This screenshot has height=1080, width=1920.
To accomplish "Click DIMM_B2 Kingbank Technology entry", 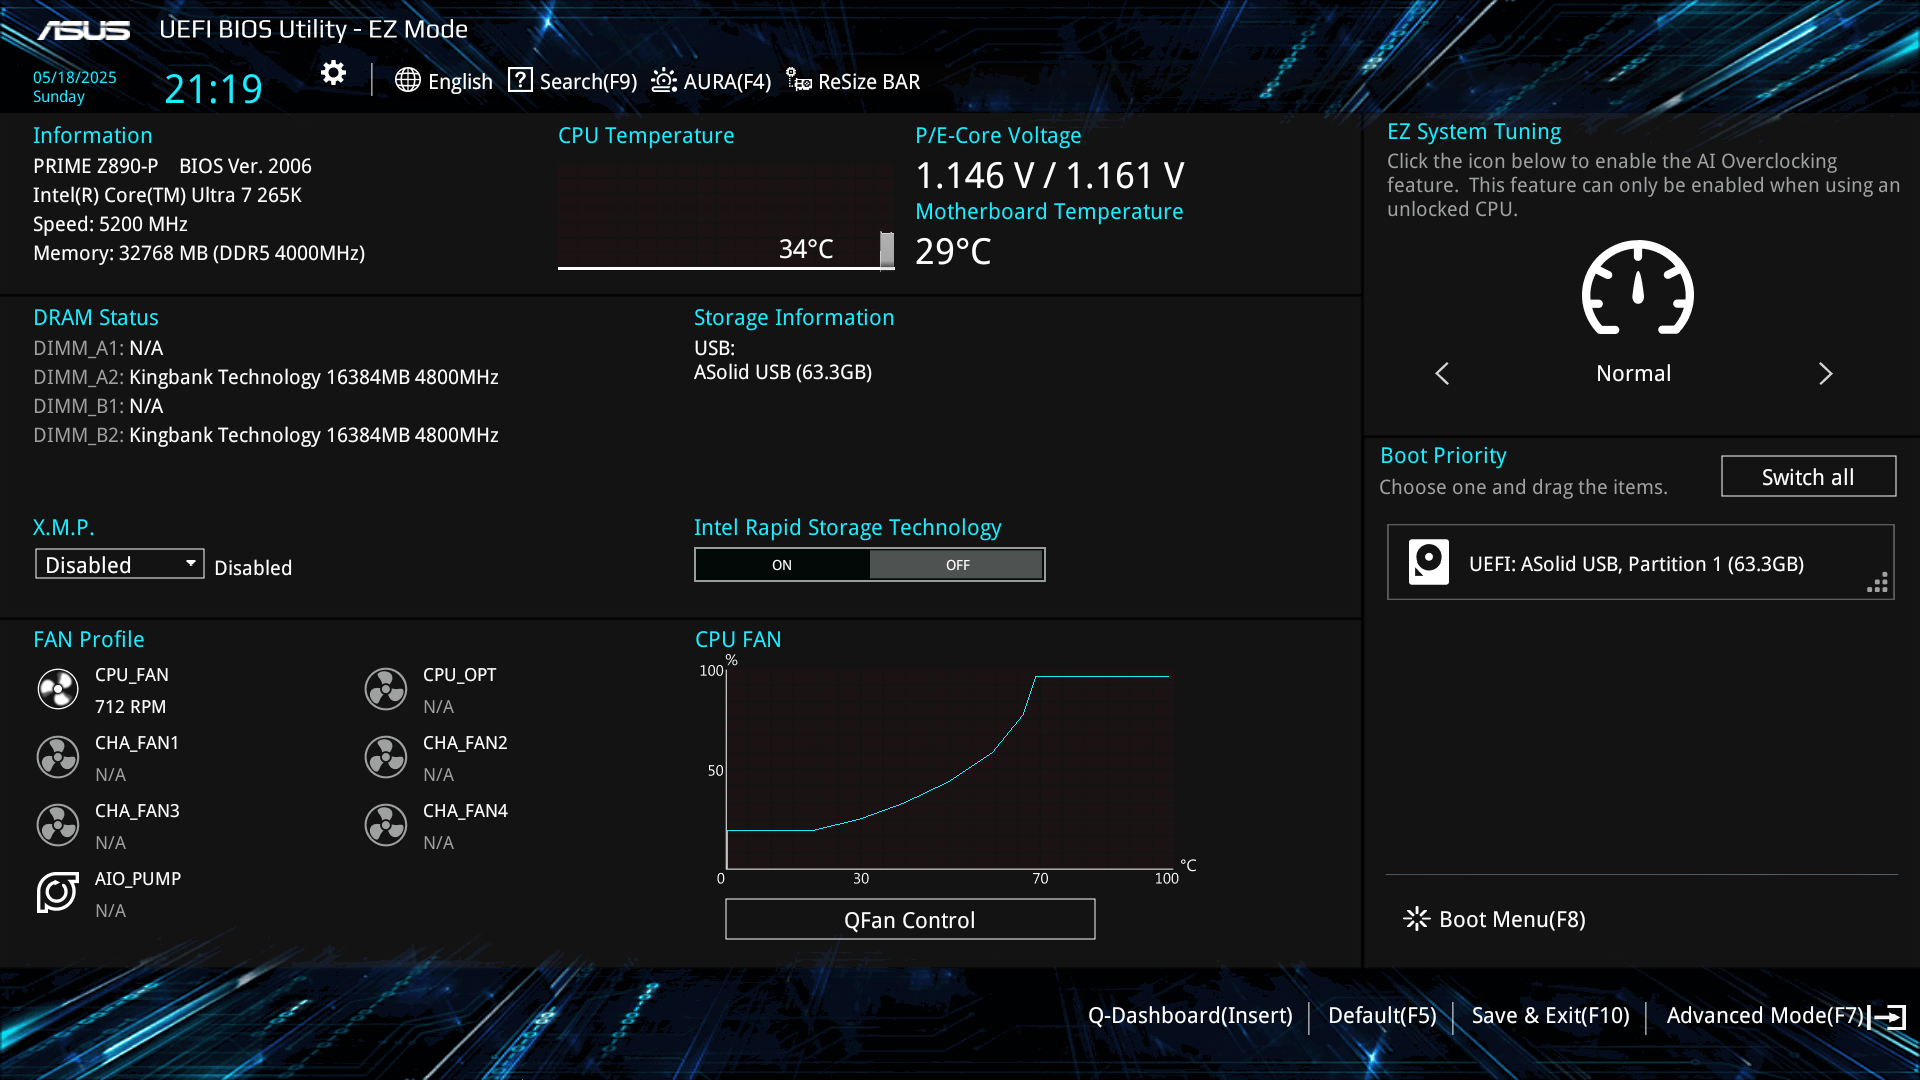I will pyautogui.click(x=266, y=436).
